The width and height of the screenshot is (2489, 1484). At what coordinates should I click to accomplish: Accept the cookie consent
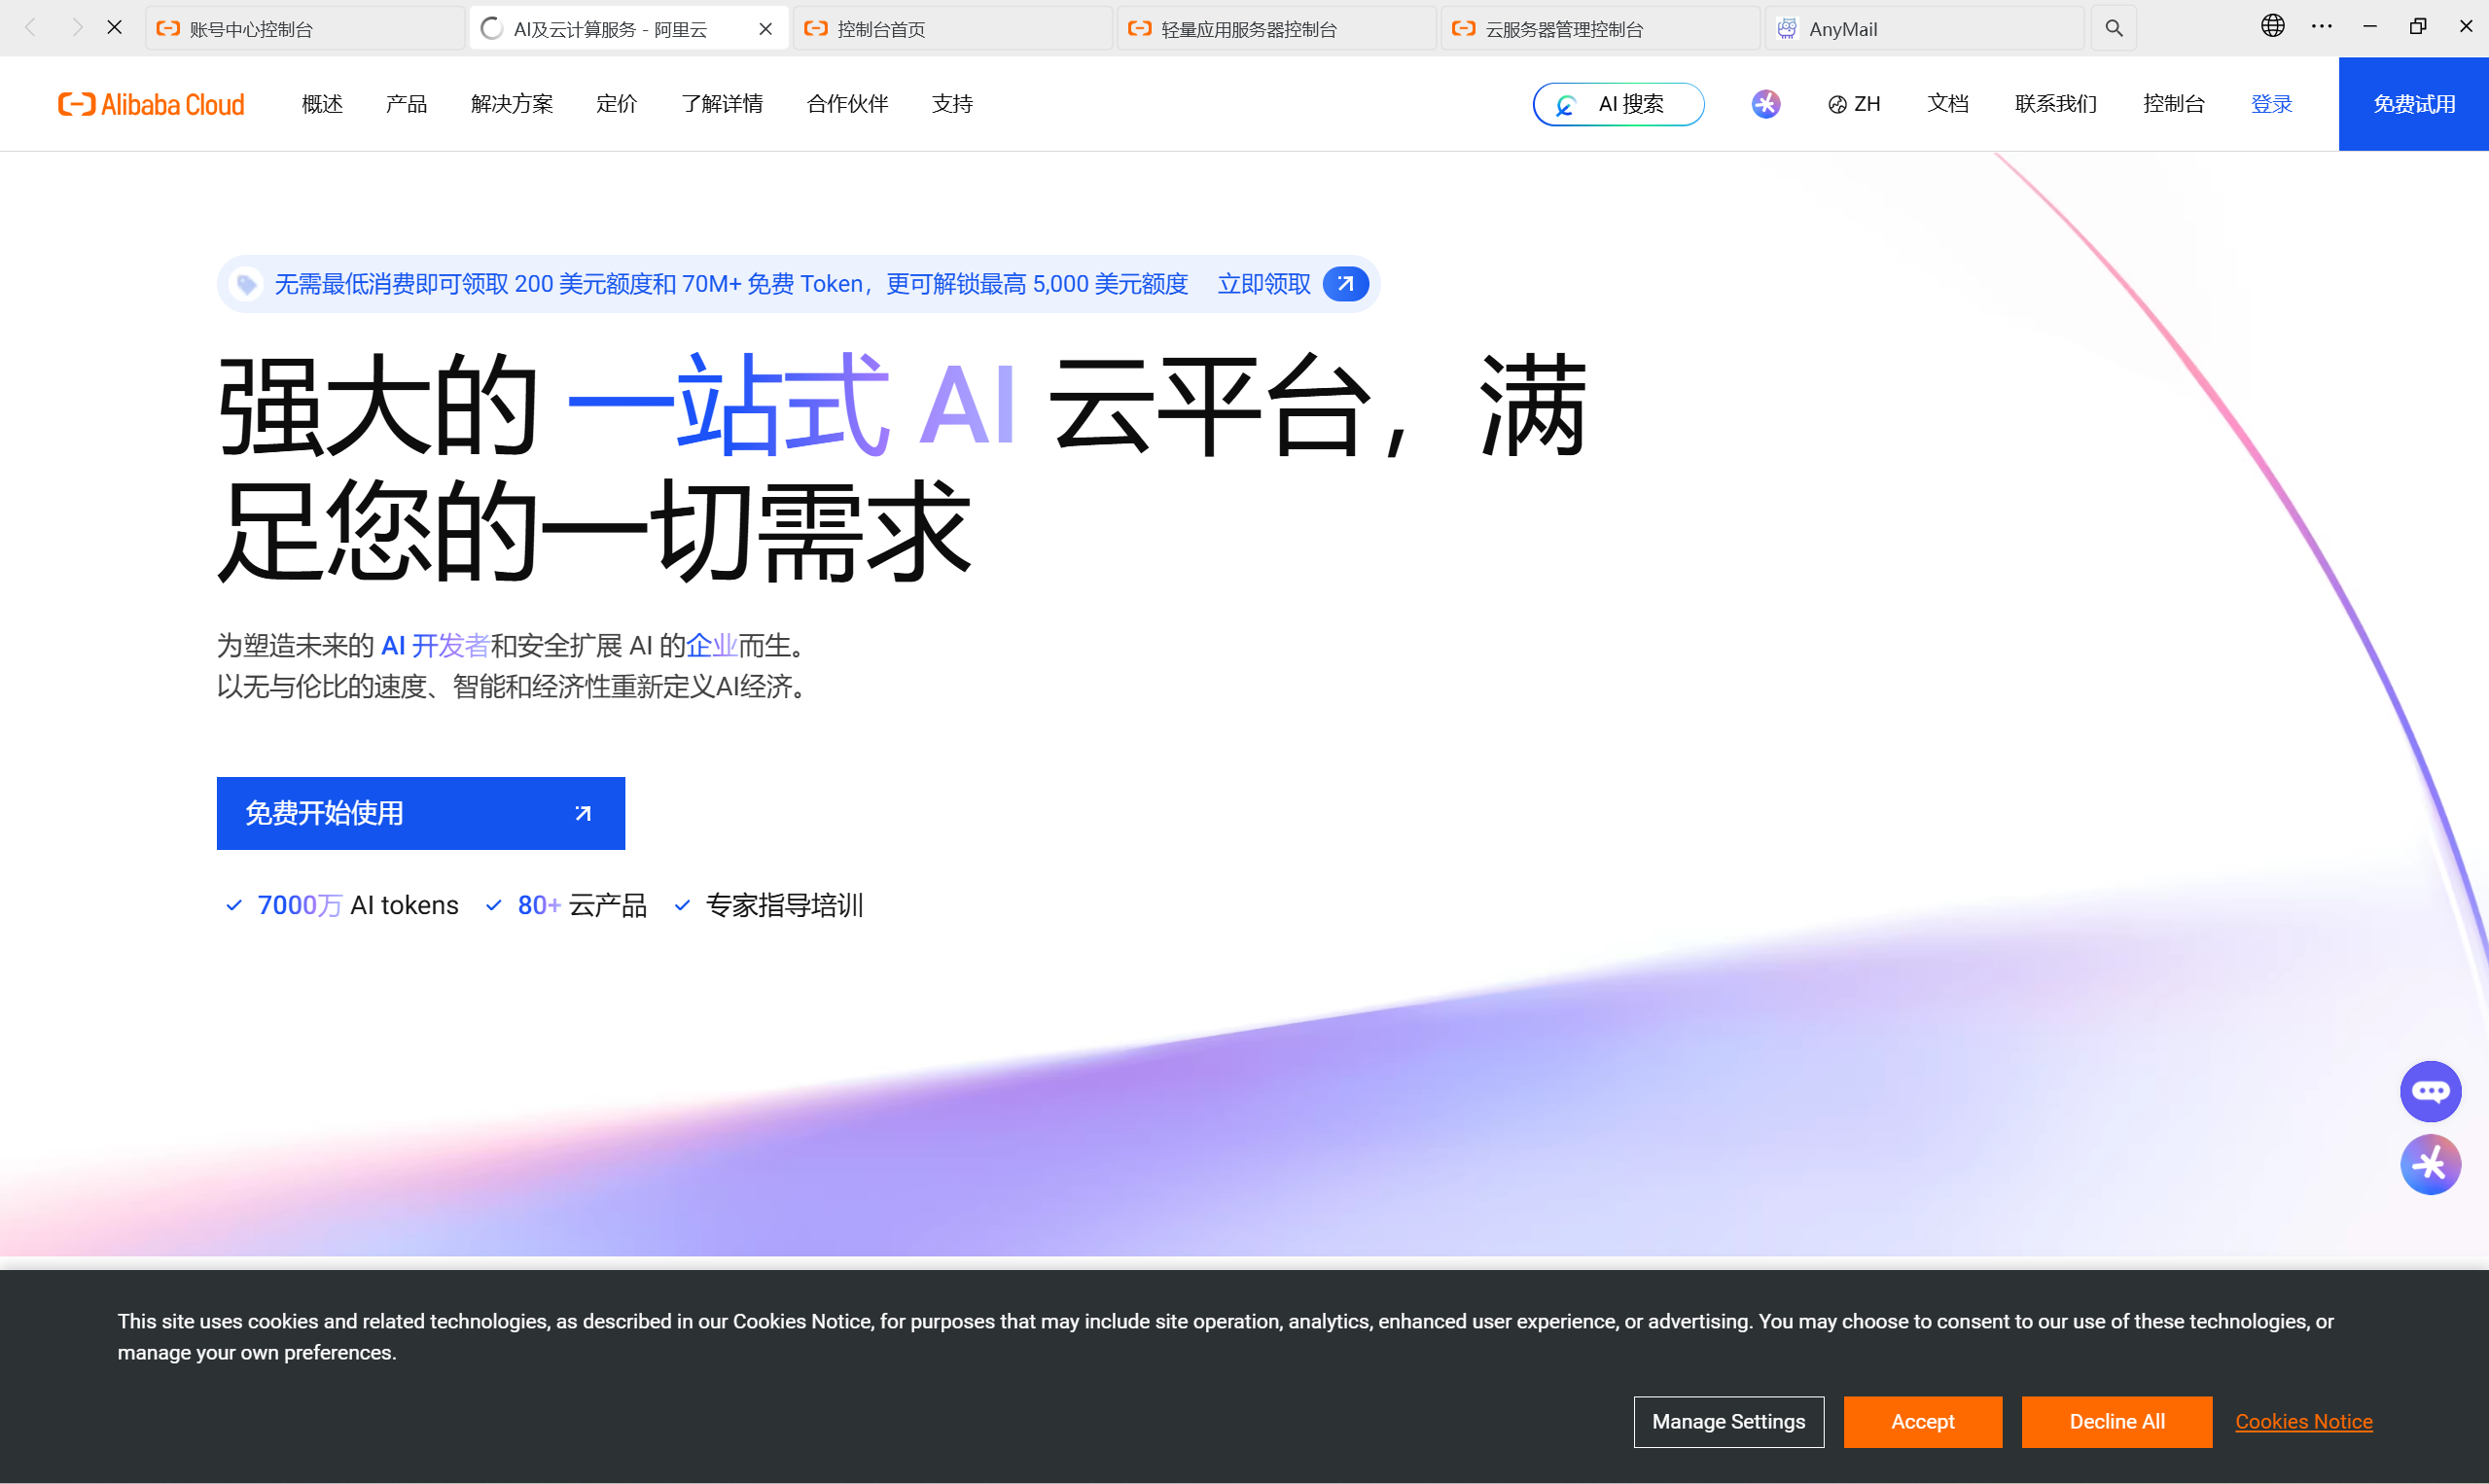(1921, 1421)
